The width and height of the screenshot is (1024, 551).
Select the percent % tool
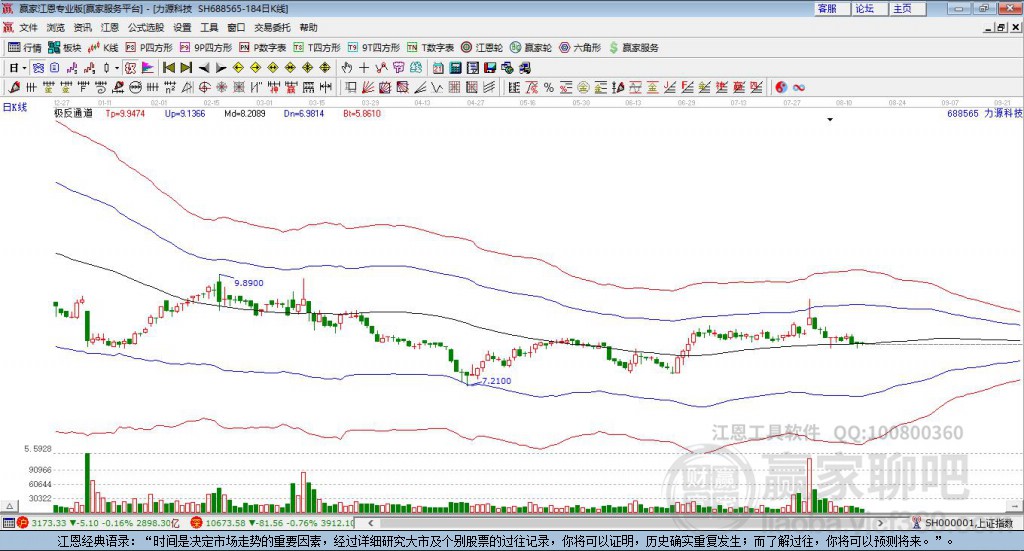[549, 87]
